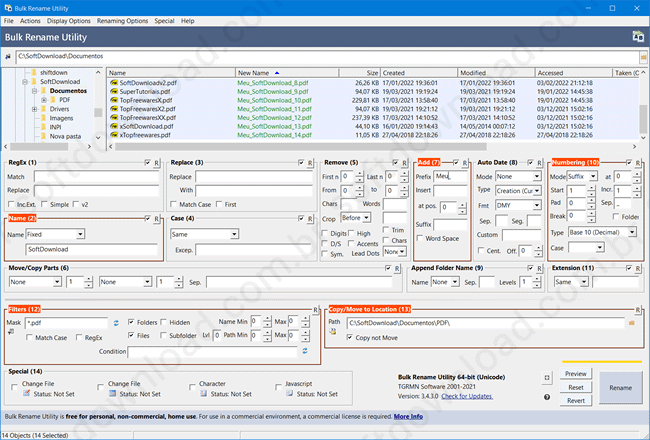Click the Rename button
Viewport: 650px width, 440px height.
click(x=620, y=387)
